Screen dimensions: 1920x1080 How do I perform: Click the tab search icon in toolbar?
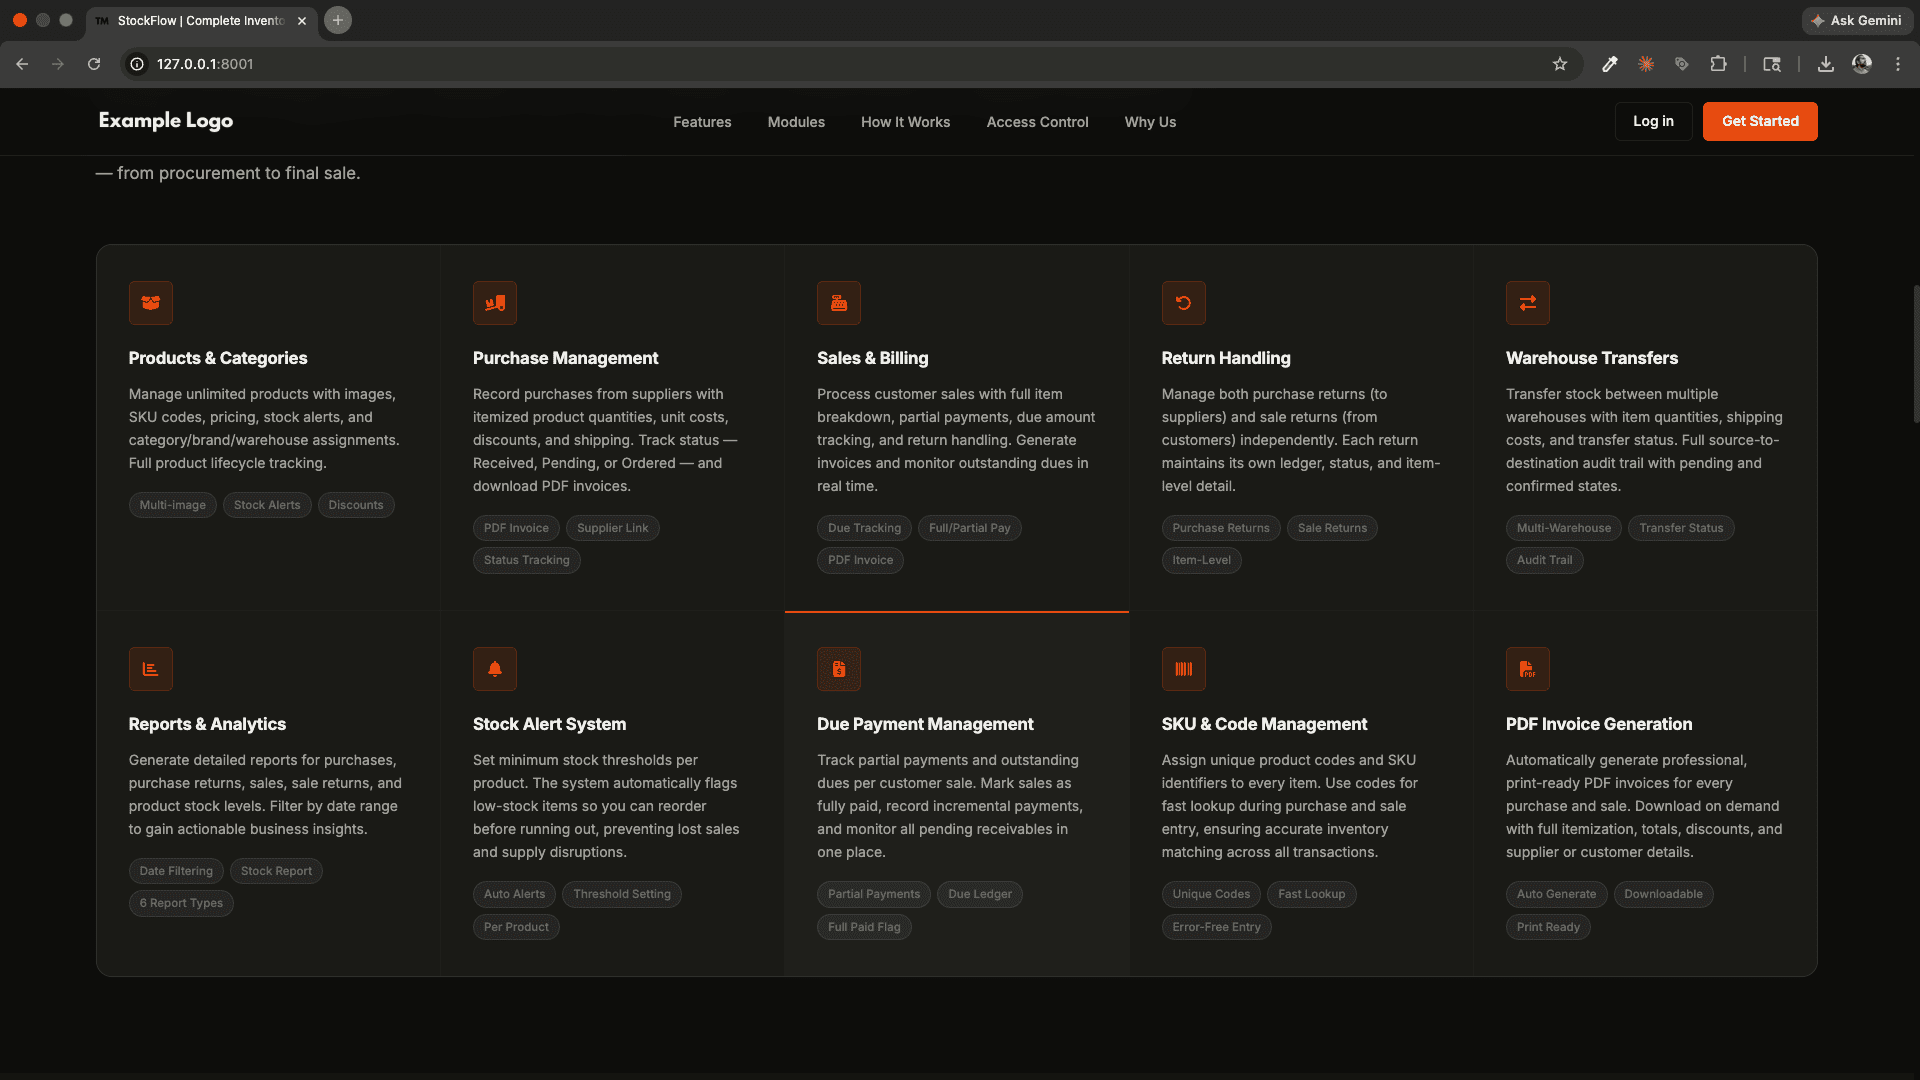point(1771,64)
